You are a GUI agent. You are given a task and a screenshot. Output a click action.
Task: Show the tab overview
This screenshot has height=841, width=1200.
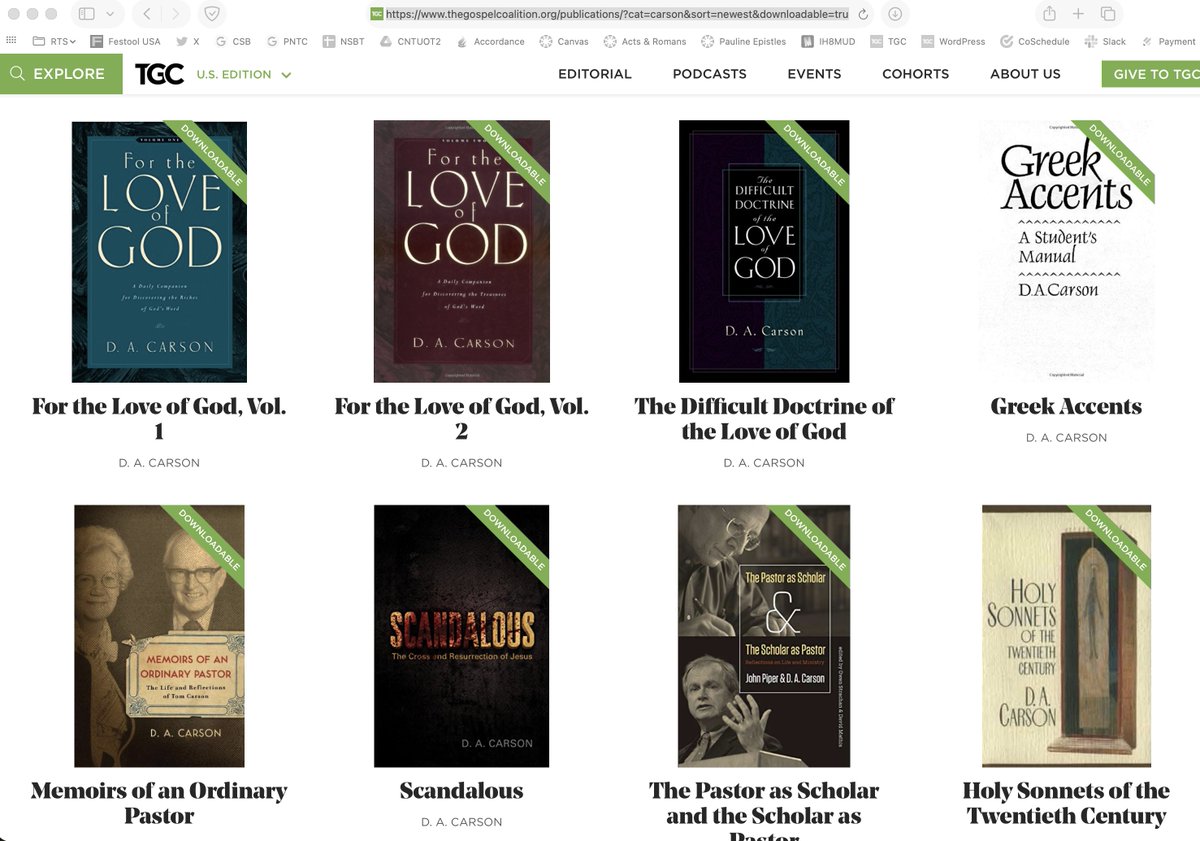click(1108, 14)
